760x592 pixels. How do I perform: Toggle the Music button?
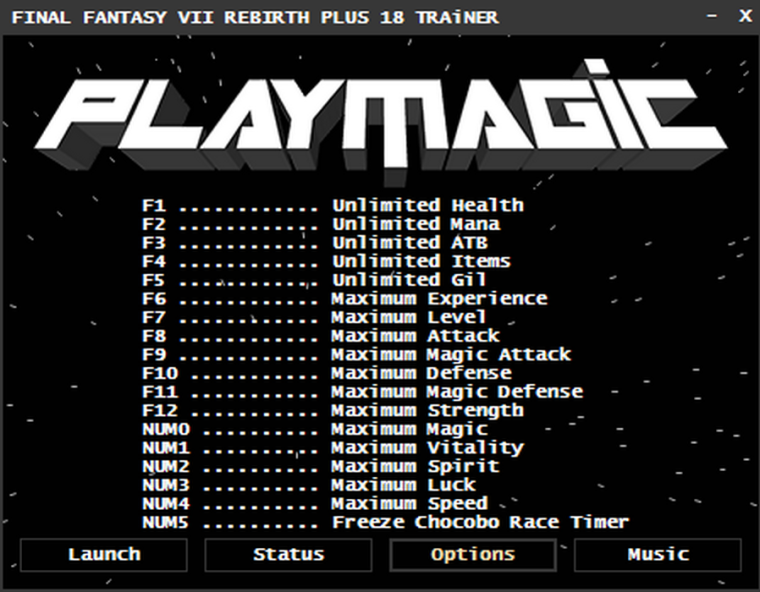click(x=658, y=555)
